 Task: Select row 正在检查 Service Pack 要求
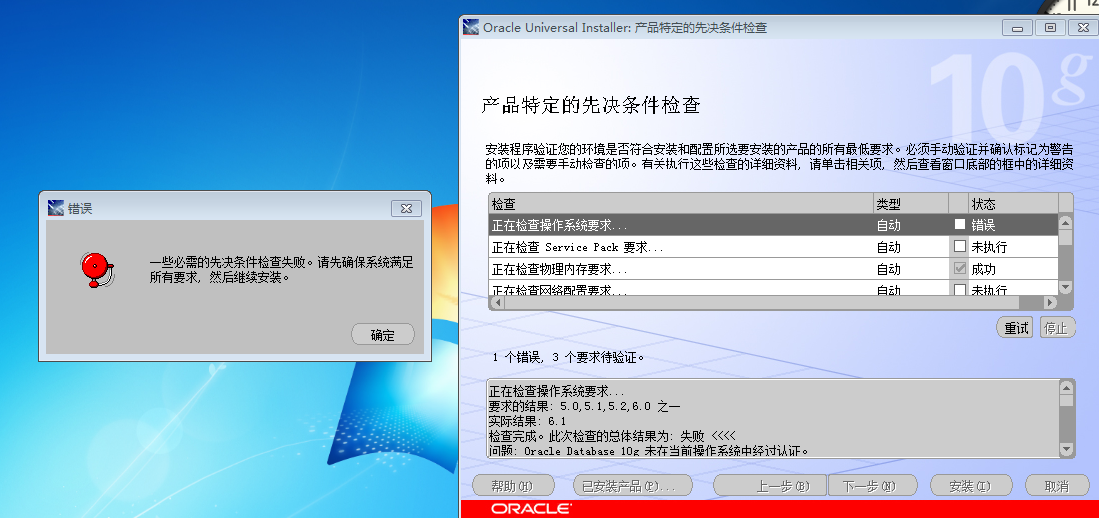(772, 247)
